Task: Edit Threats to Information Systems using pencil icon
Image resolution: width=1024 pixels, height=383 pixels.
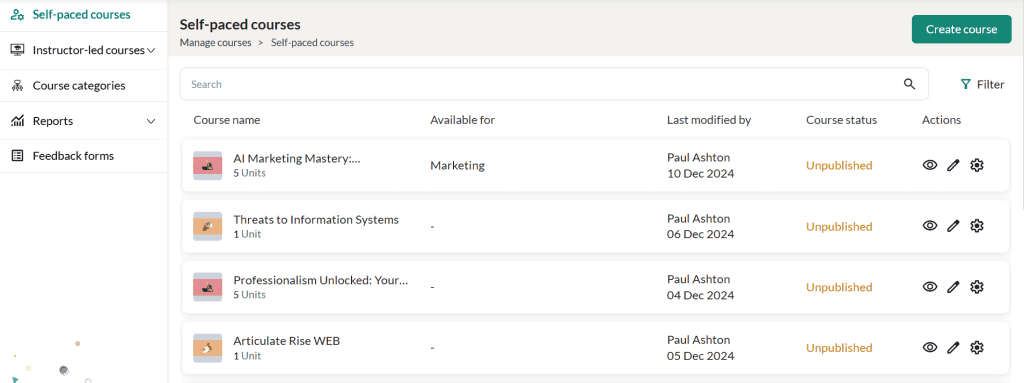Action: [x=953, y=226]
